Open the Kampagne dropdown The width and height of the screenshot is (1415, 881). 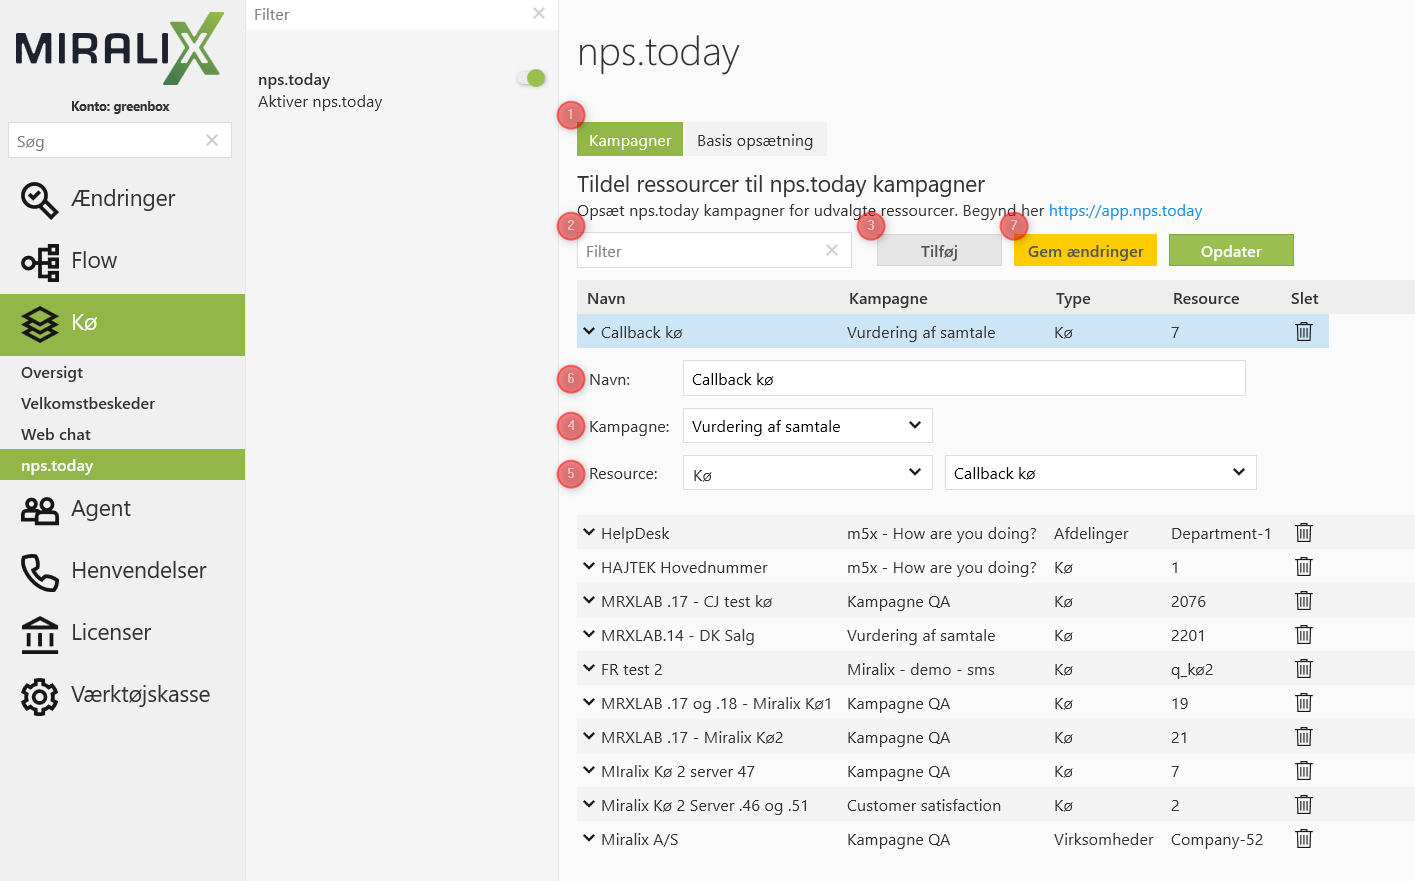pyautogui.click(x=807, y=426)
